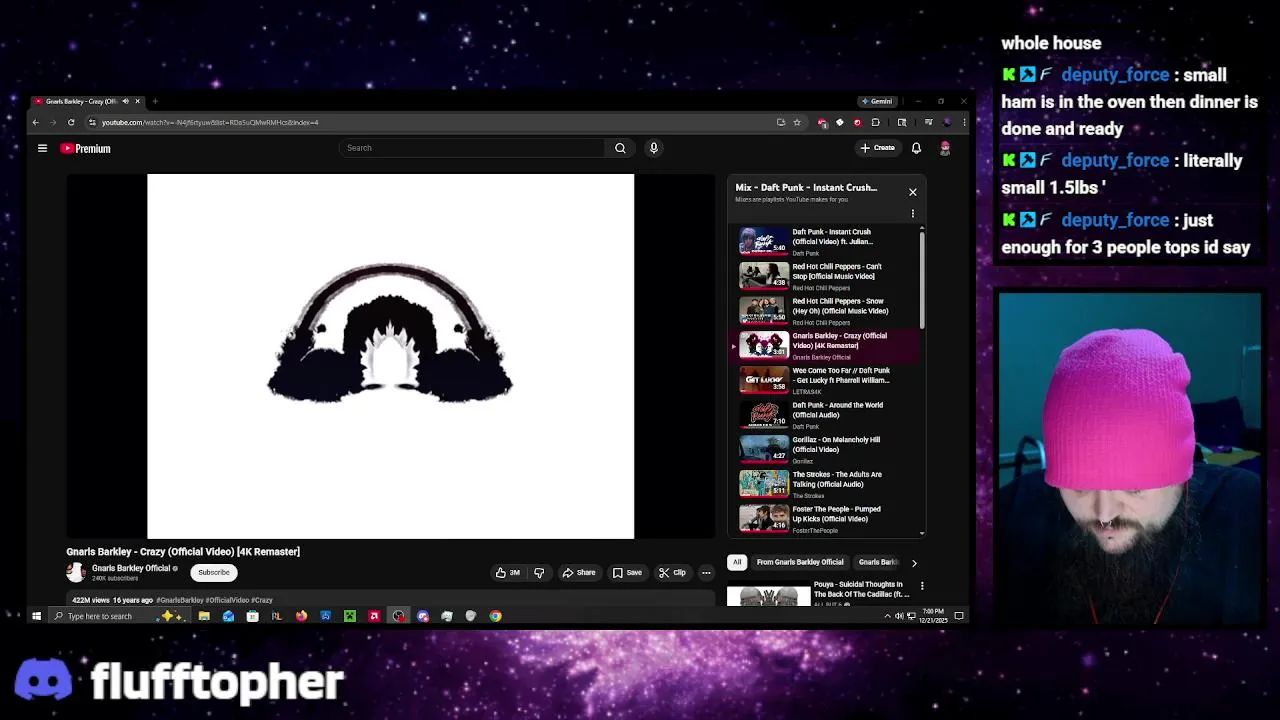
Task: Play Red Hot Chili Peppers Snow (Hey Oh)
Action: (826, 311)
